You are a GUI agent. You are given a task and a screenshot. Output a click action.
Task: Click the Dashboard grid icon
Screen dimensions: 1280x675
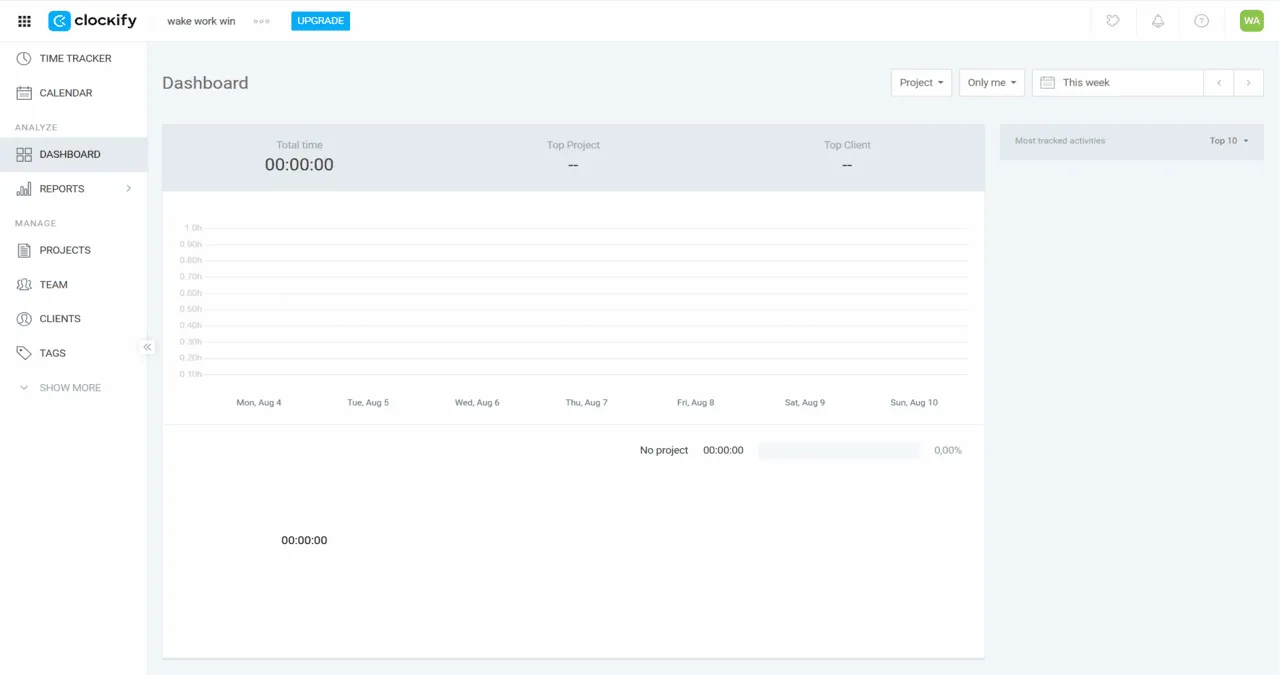click(x=23, y=154)
